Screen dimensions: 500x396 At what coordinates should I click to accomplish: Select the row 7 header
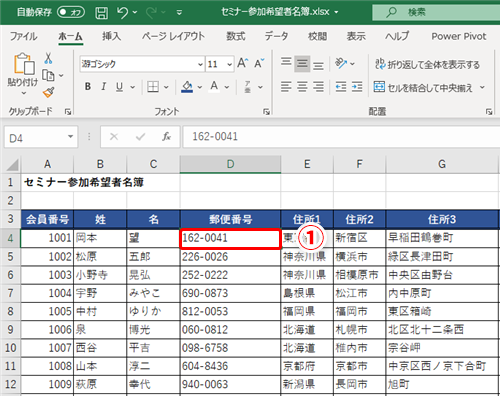click(x=11, y=293)
